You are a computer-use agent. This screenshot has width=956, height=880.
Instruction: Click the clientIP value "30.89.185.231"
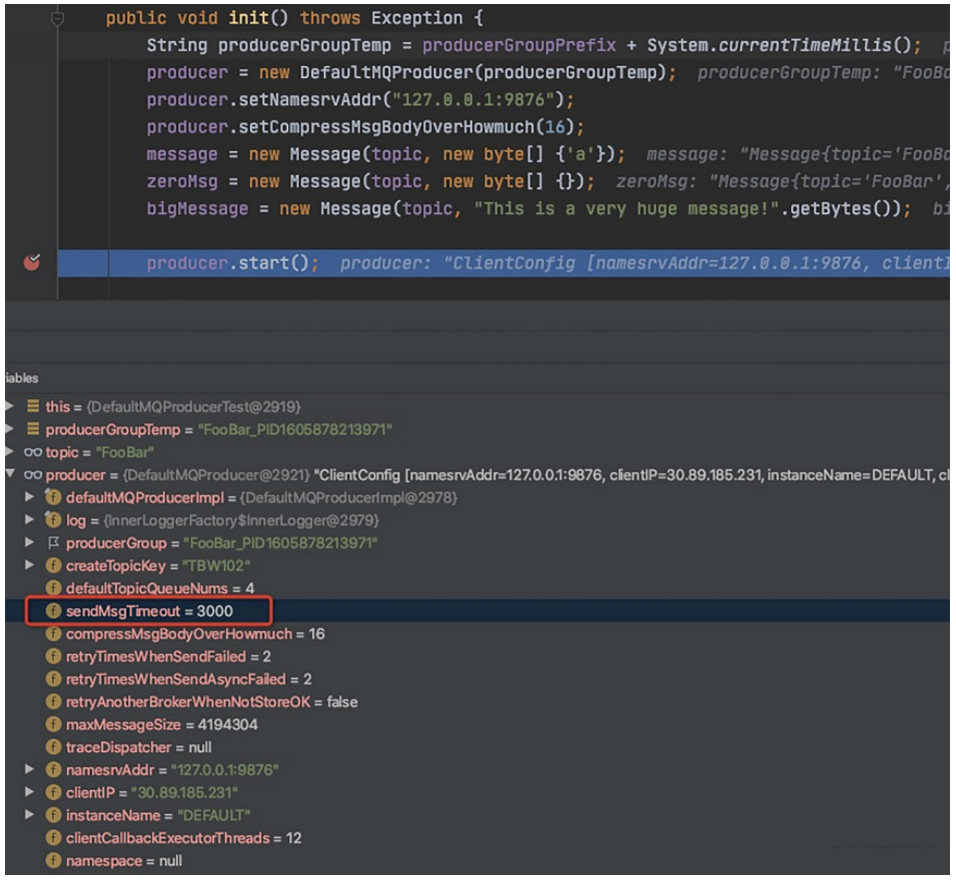click(184, 793)
